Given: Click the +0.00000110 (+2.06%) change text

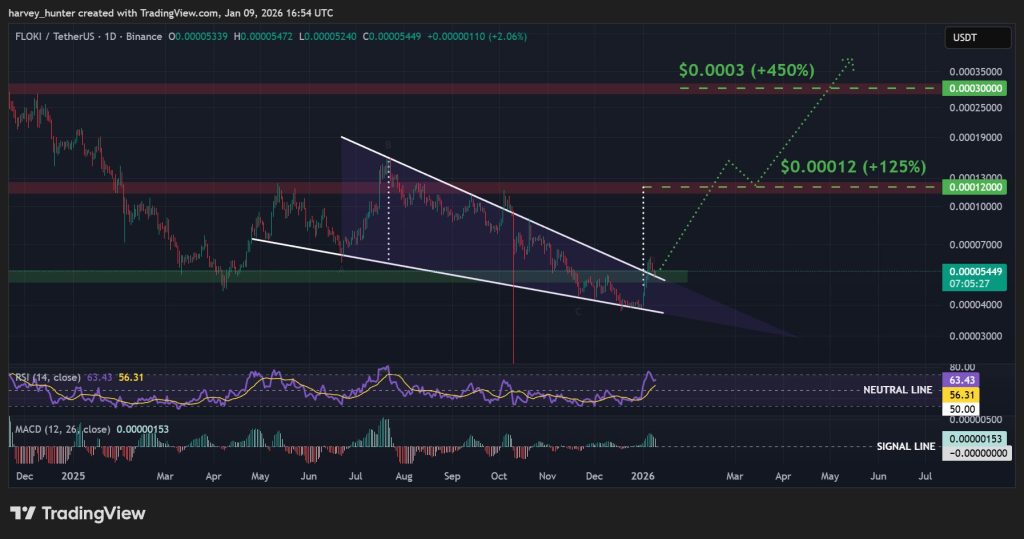Looking at the screenshot, I should [x=477, y=37].
